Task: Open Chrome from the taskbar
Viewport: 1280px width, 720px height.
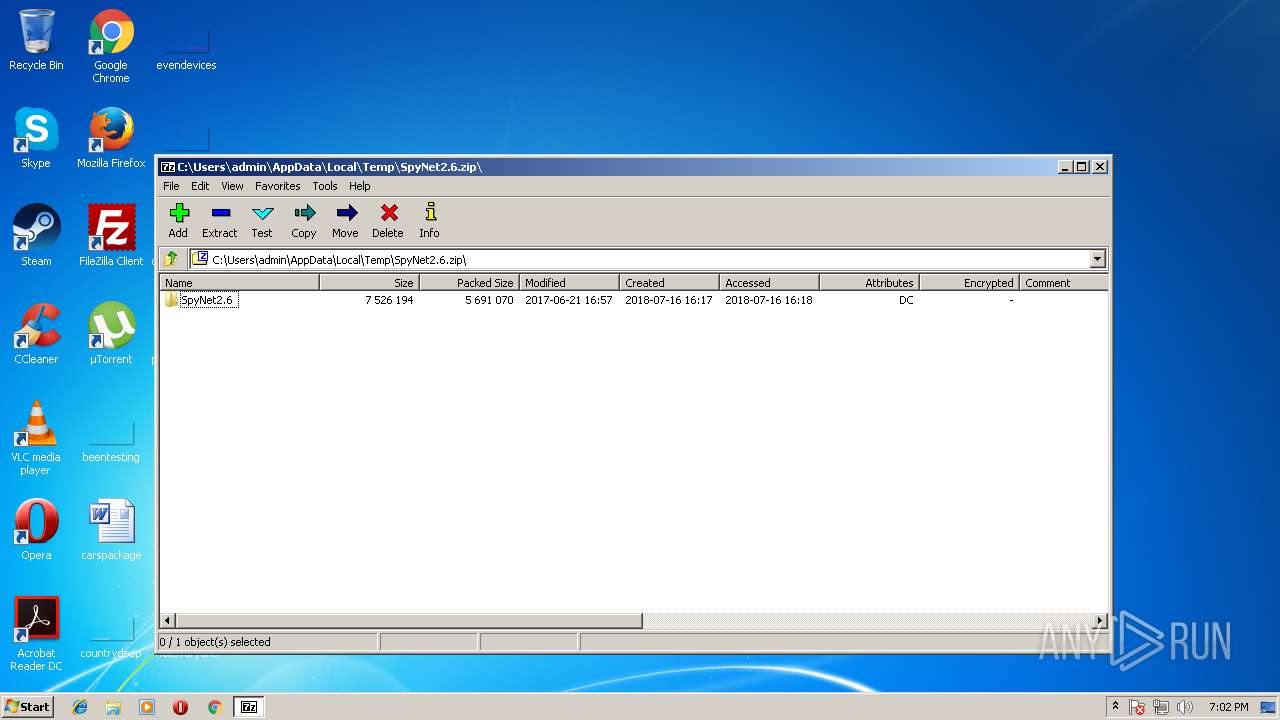Action: point(214,707)
